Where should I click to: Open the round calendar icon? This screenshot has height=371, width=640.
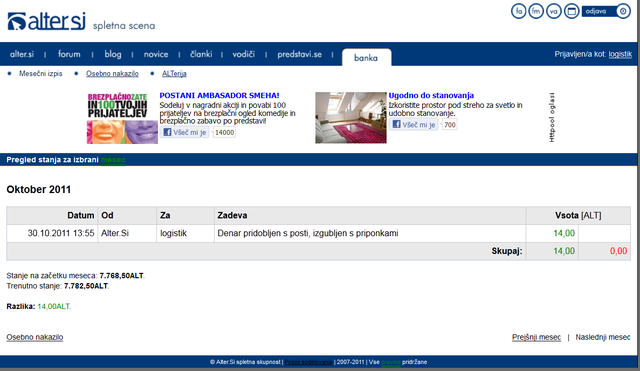click(x=571, y=11)
